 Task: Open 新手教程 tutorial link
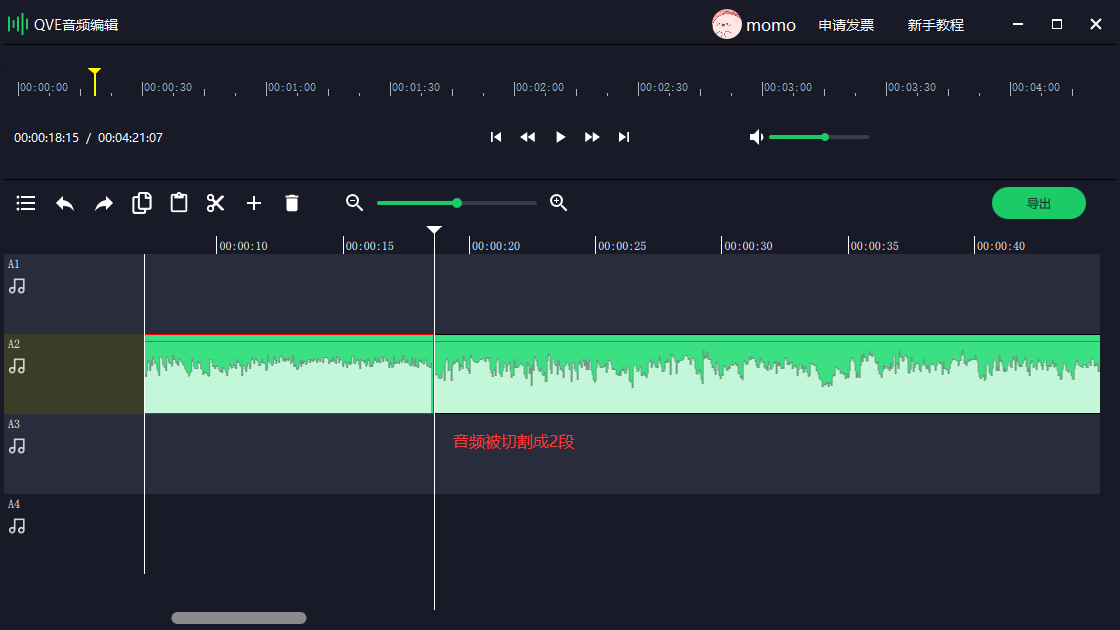pos(935,25)
